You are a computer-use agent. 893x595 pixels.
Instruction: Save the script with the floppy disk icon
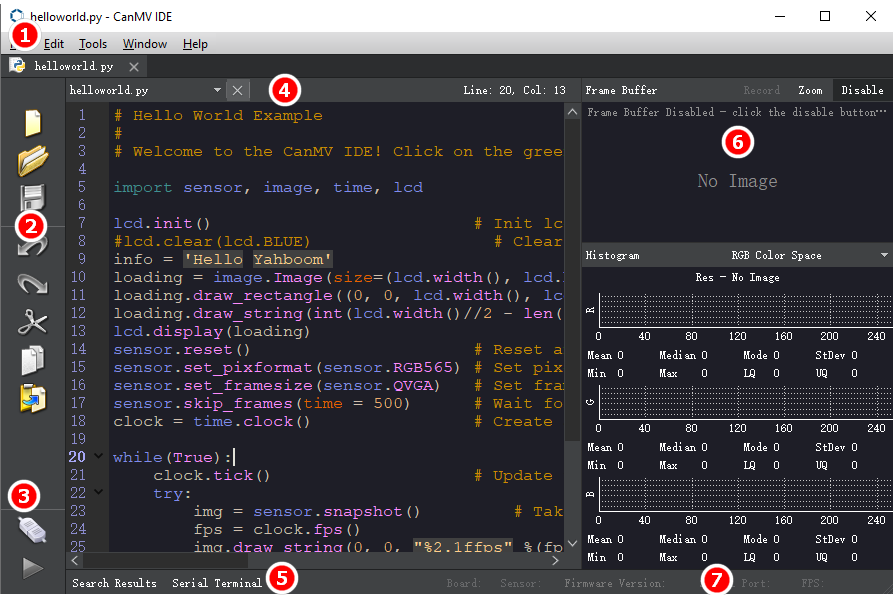coord(35,195)
